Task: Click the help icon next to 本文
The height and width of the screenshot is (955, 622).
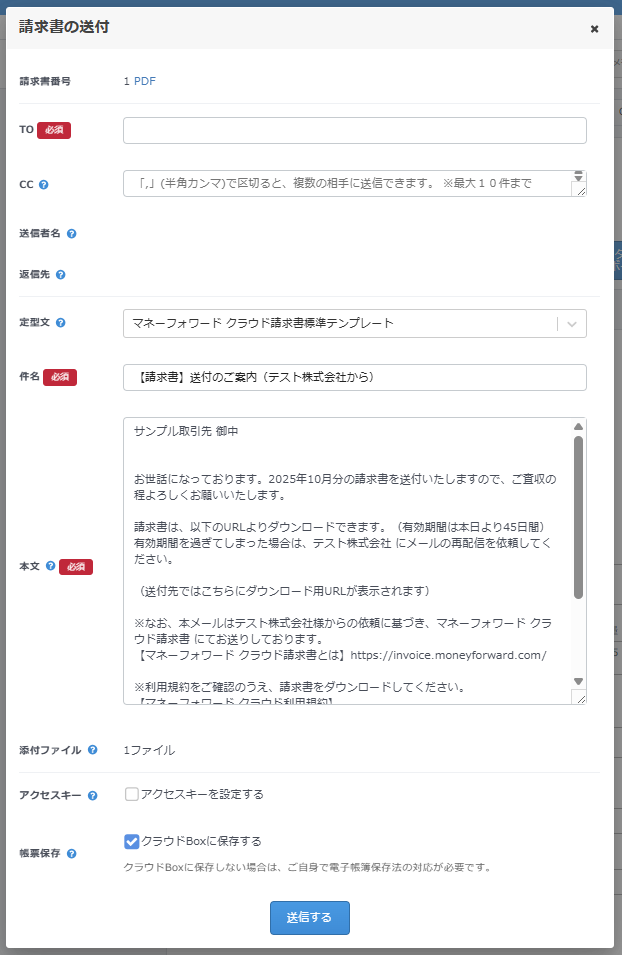Action: point(51,566)
